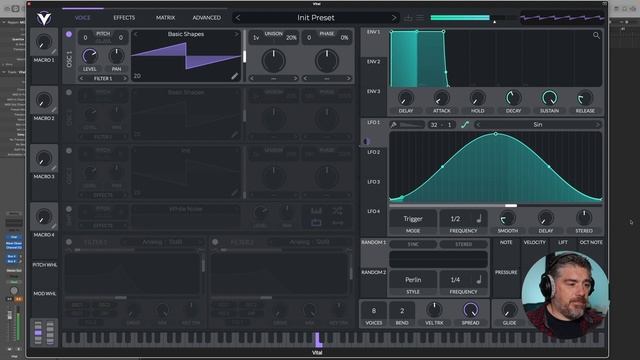
Task: Select previous LFO shape arrow
Action: pos(478,125)
